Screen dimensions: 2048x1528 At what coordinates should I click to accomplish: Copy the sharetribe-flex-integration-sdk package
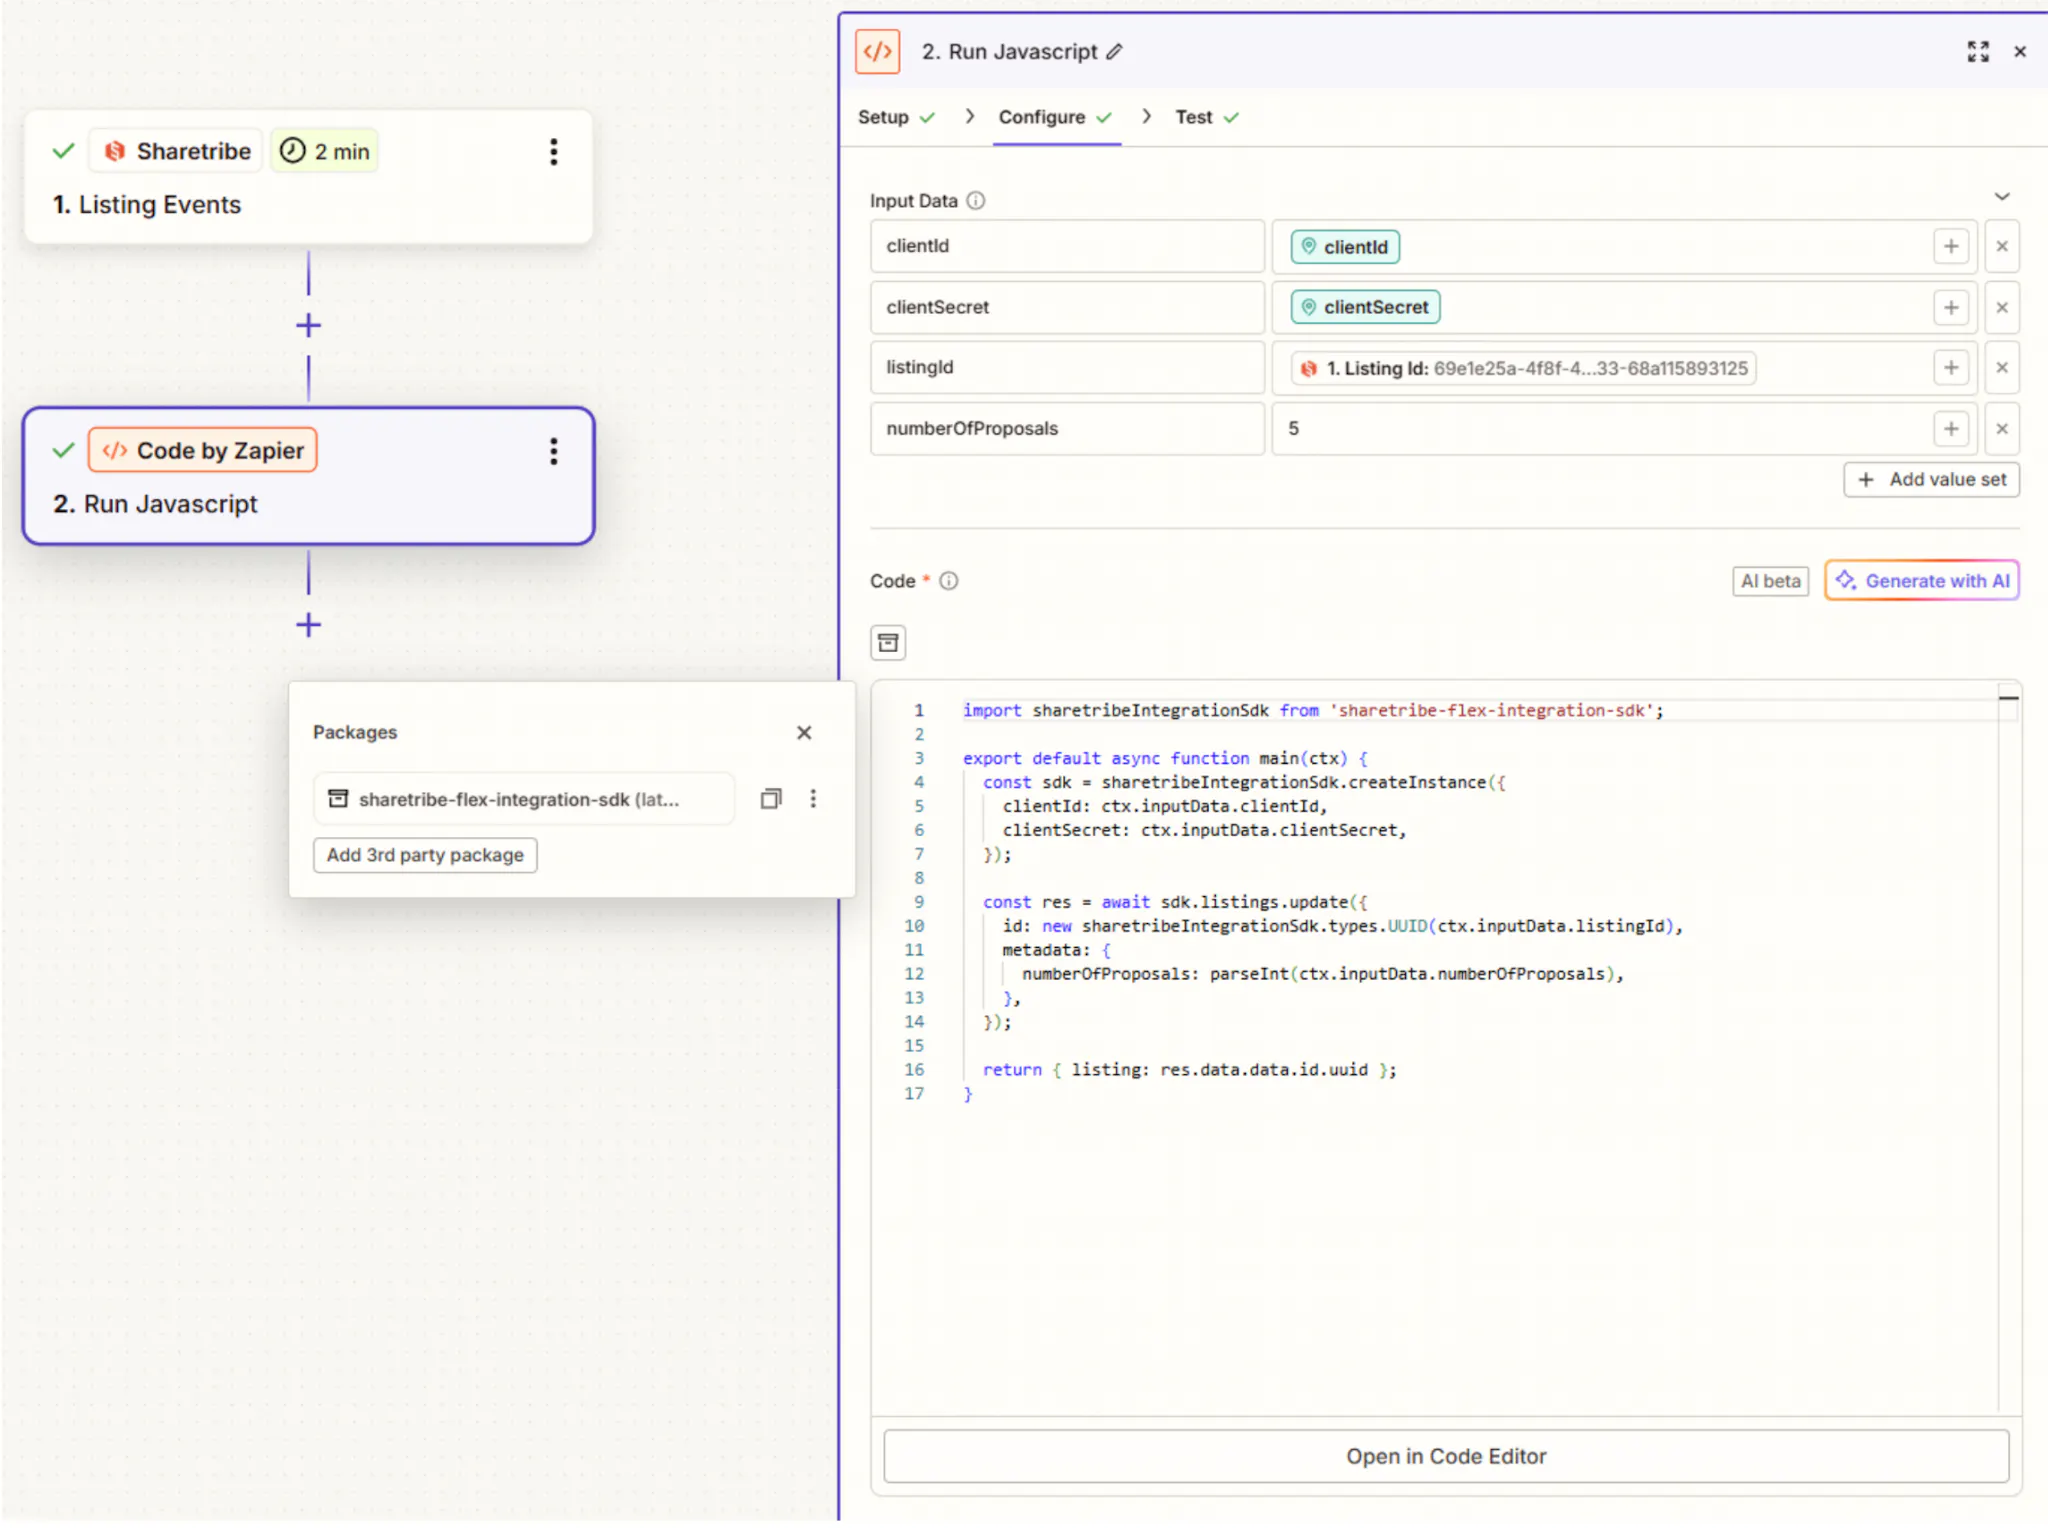click(771, 799)
